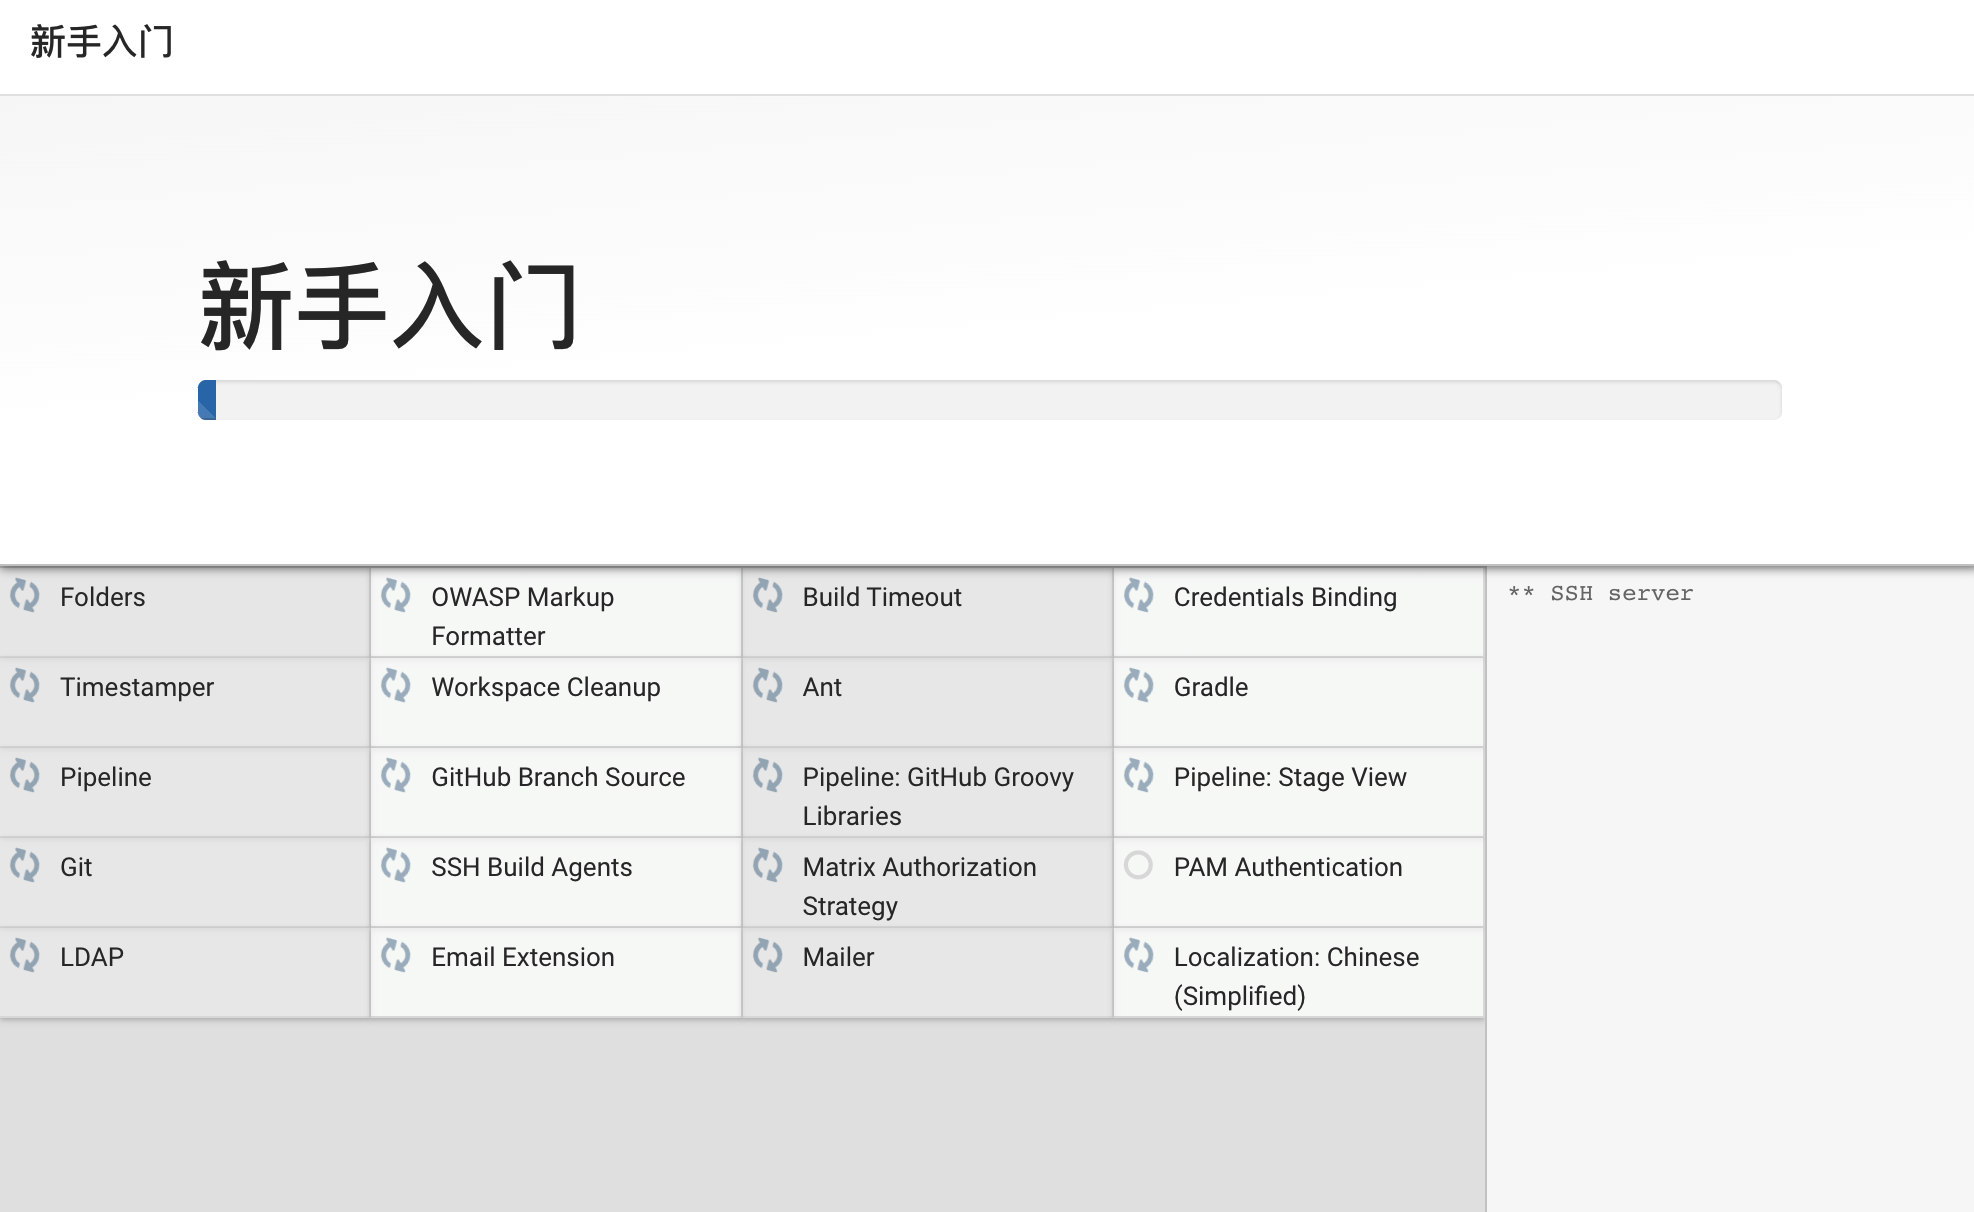This screenshot has width=1974, height=1212.
Task: Click the installation progress bar
Action: pyautogui.click(x=989, y=400)
